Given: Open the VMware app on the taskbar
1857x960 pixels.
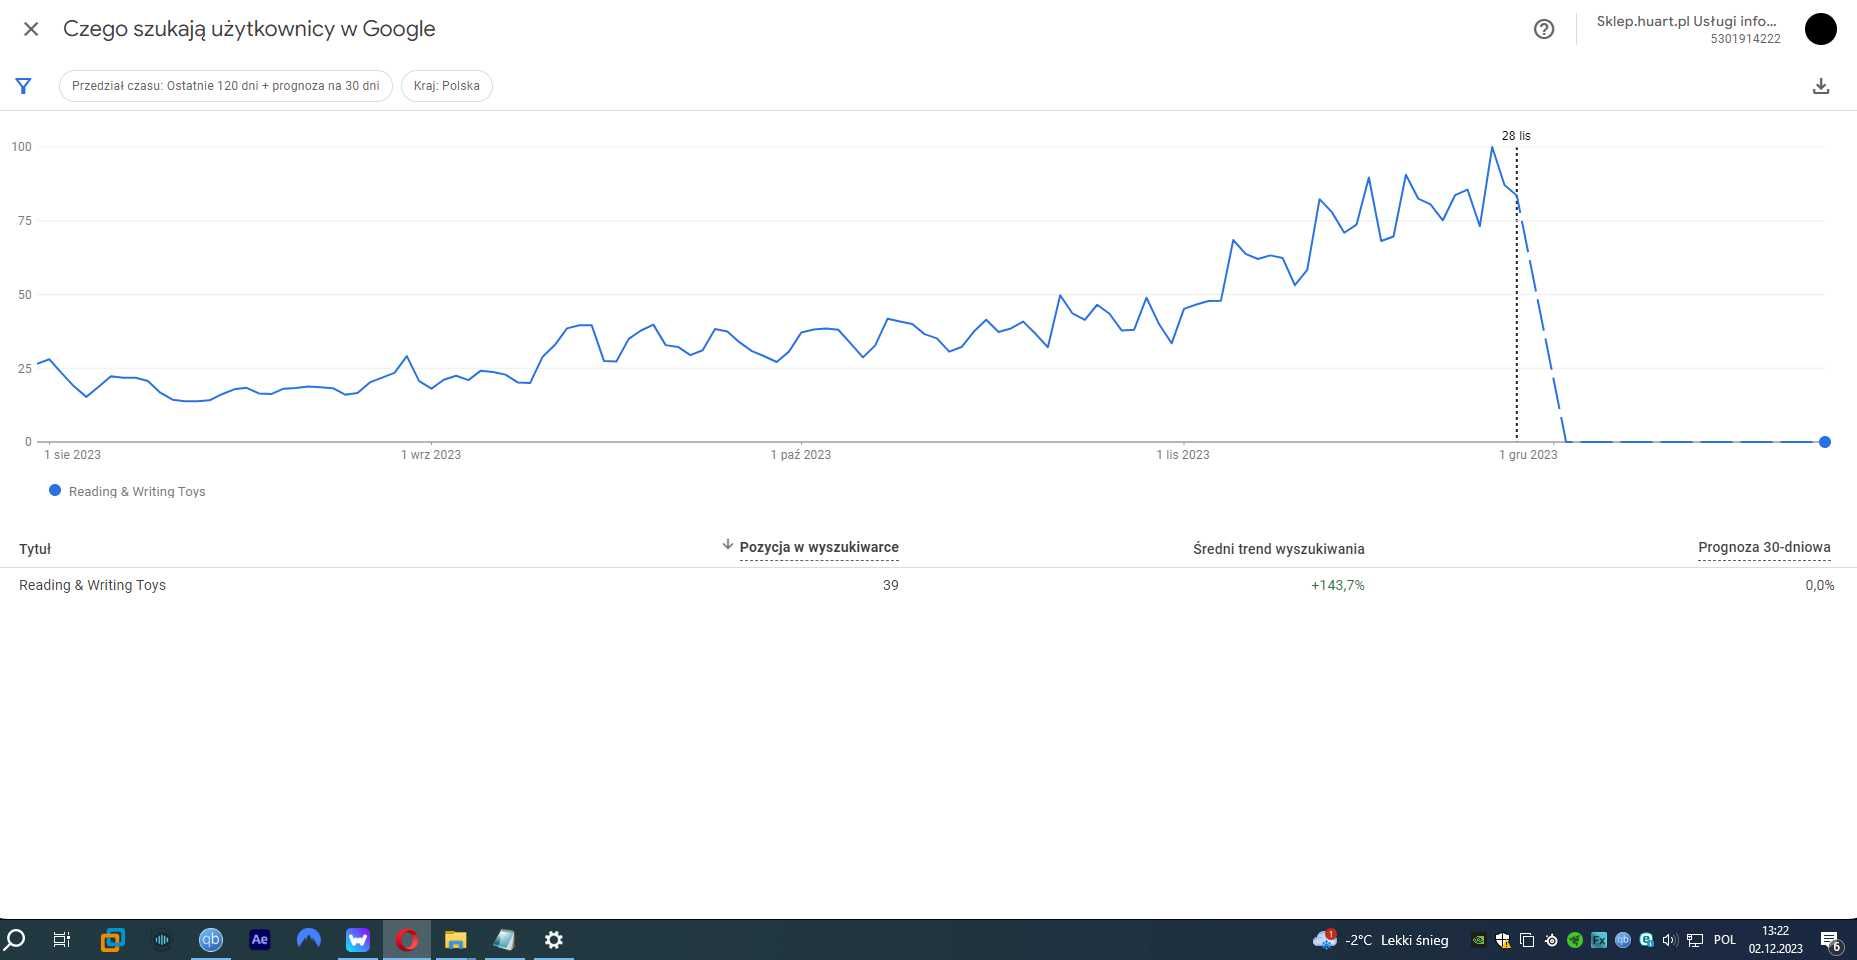Looking at the screenshot, I should [x=113, y=940].
